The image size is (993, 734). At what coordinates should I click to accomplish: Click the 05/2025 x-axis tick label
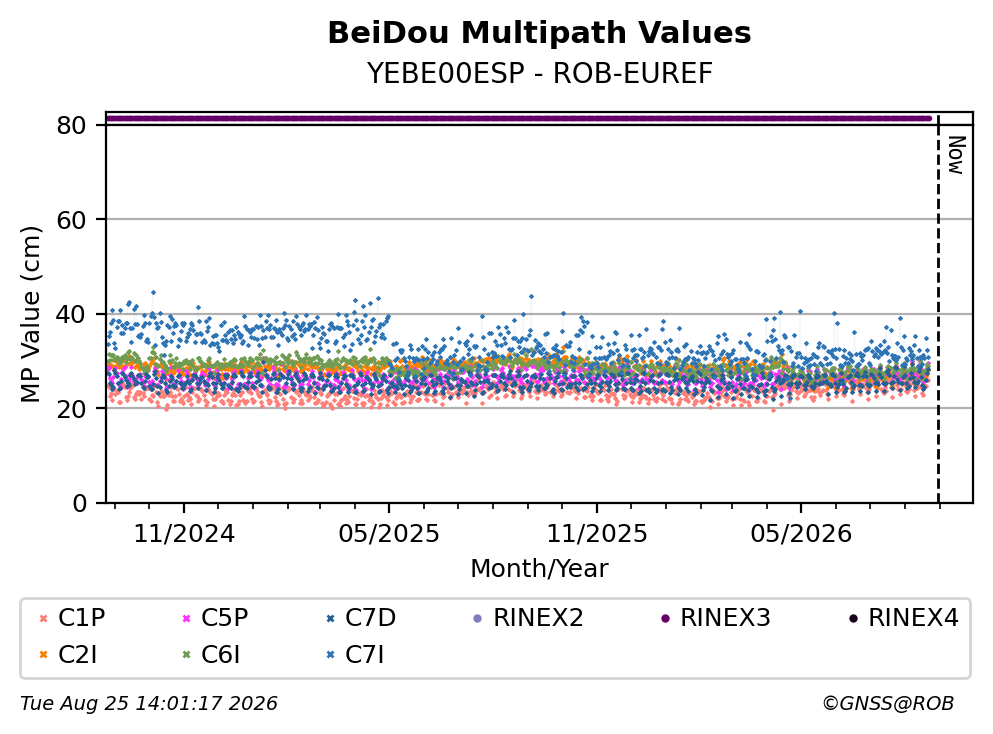tap(389, 534)
